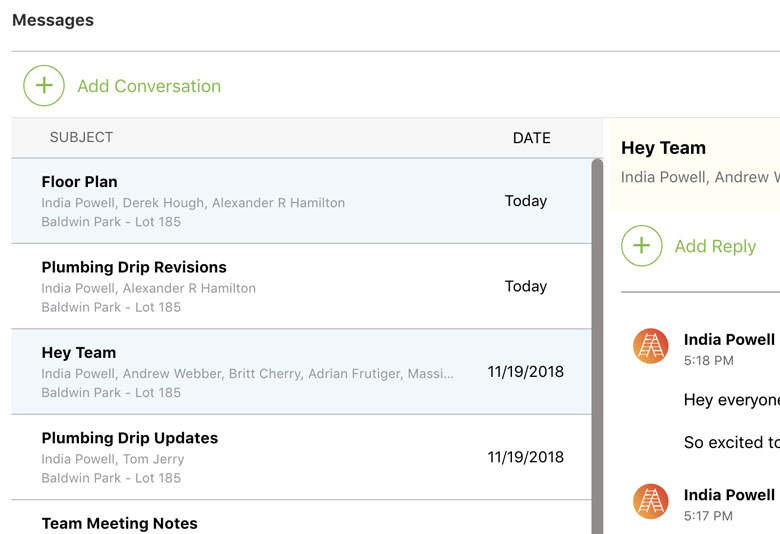Open the Plumbing Drip Revisions conversation

click(x=134, y=267)
